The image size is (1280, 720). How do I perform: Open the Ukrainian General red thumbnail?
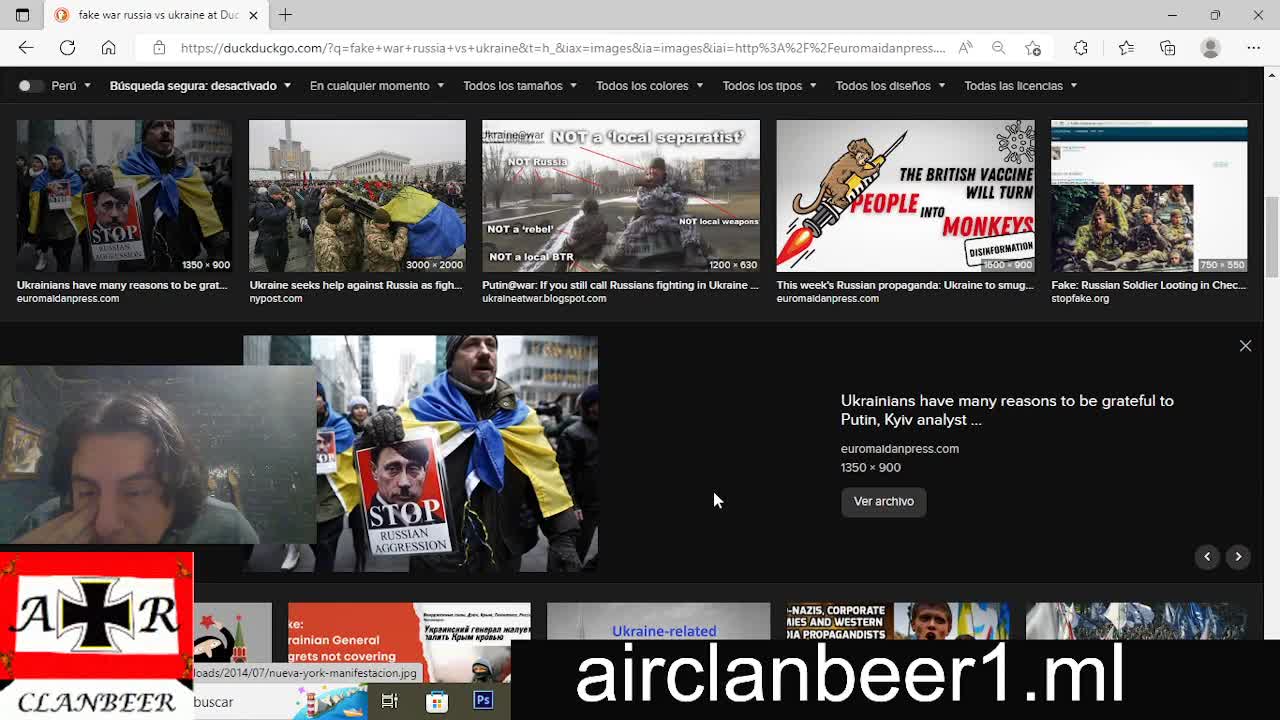pos(409,640)
